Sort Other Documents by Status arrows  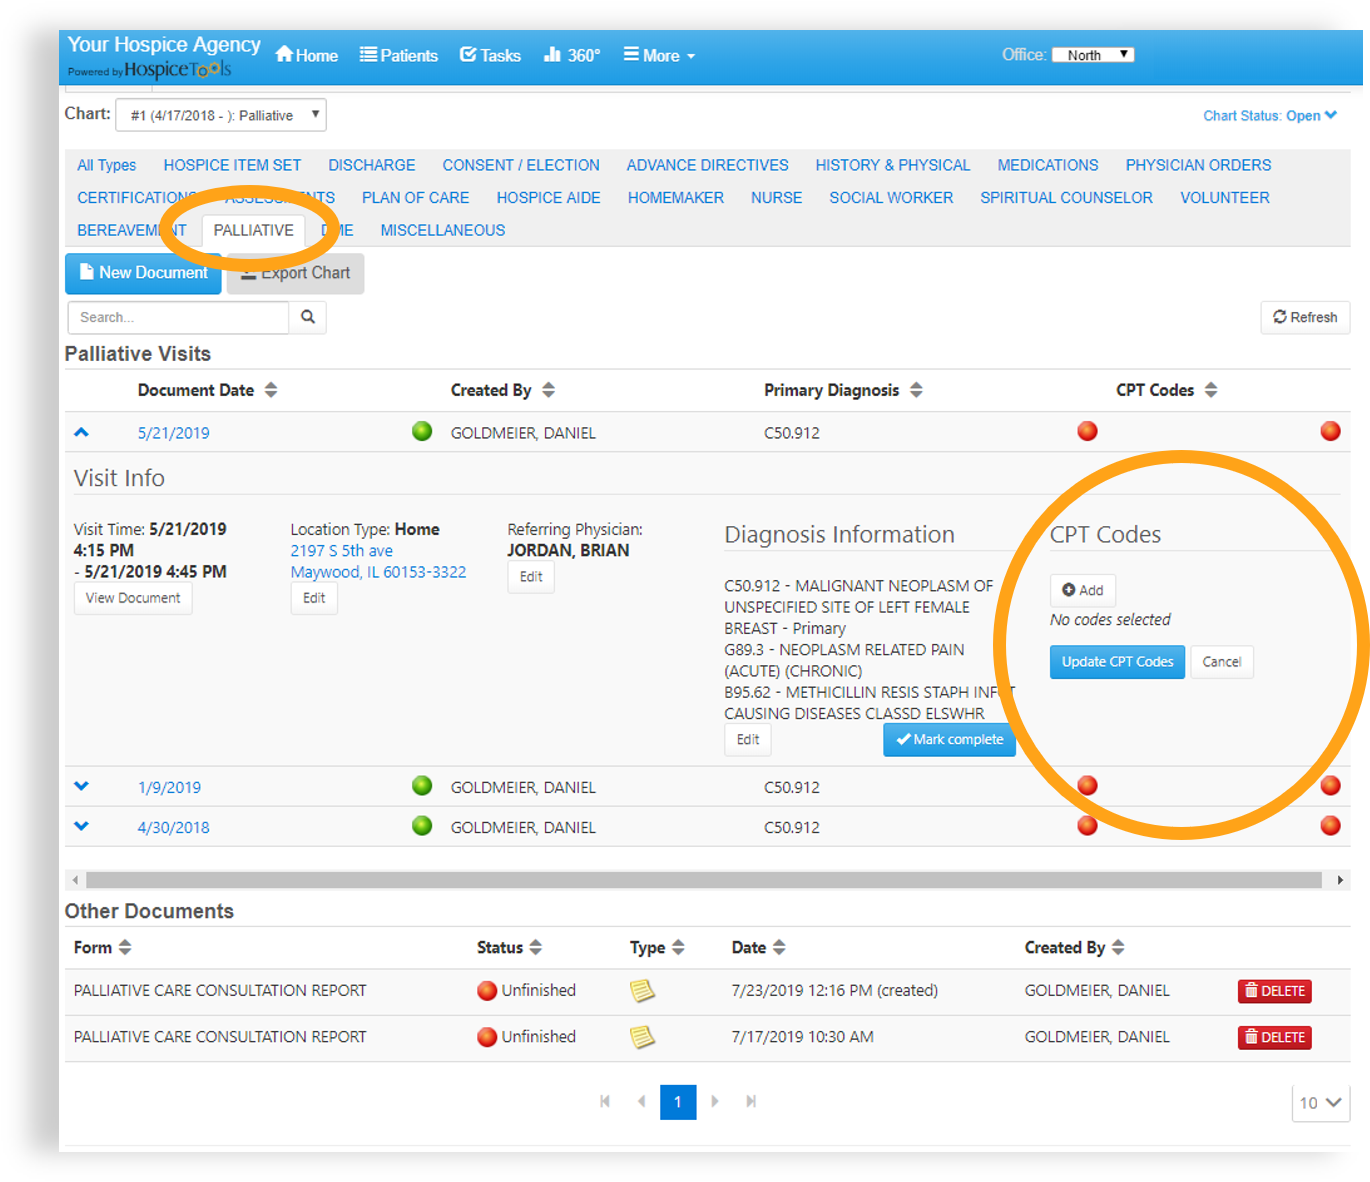click(536, 947)
